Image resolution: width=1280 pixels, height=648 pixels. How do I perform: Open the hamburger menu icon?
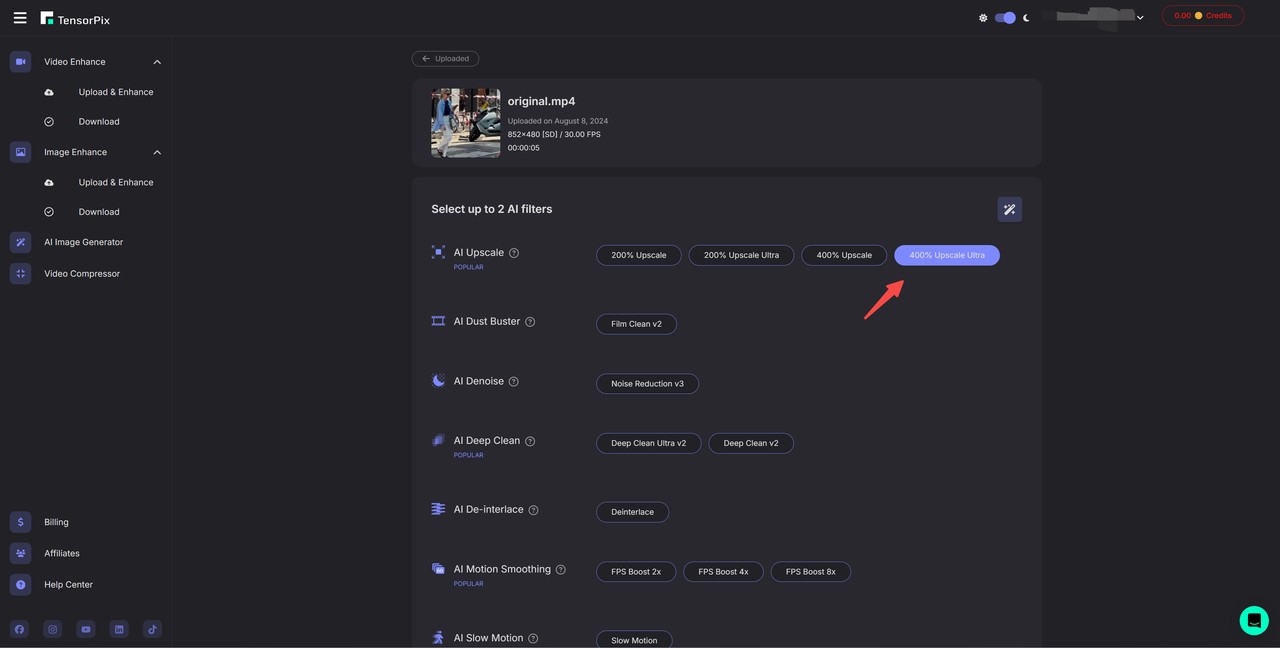coord(20,18)
